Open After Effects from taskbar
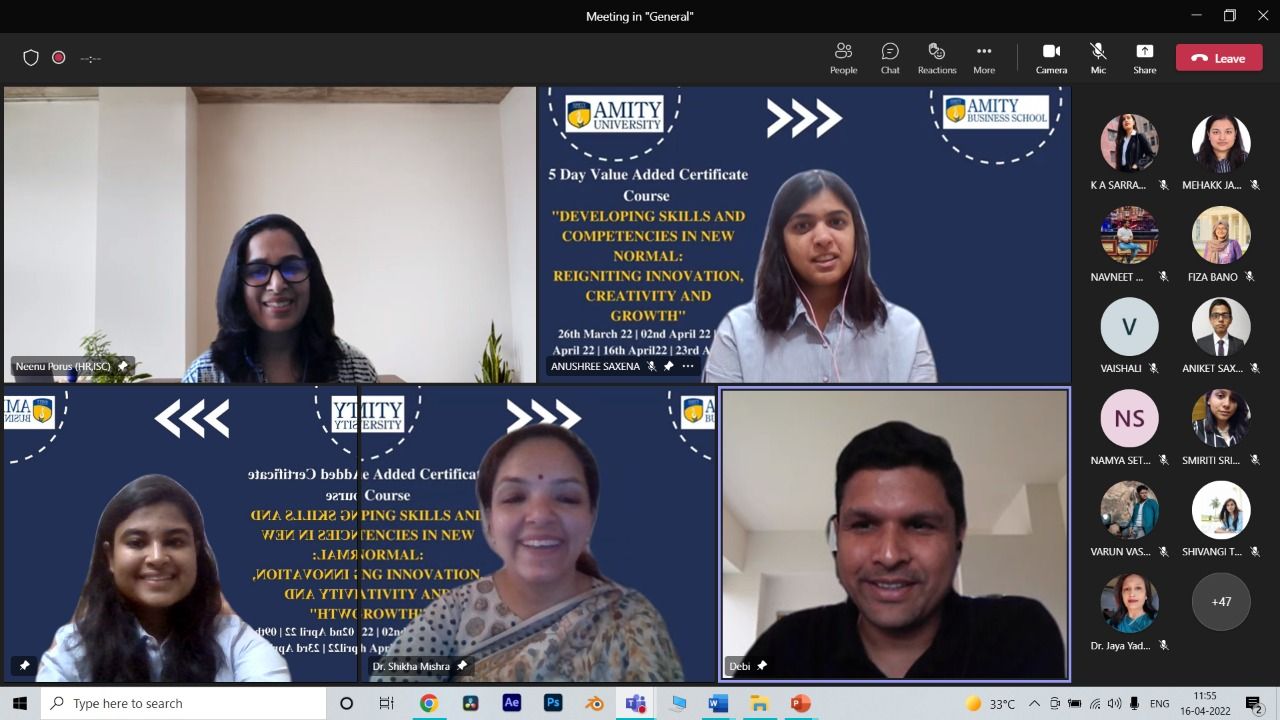1280x720 pixels. pyautogui.click(x=512, y=703)
